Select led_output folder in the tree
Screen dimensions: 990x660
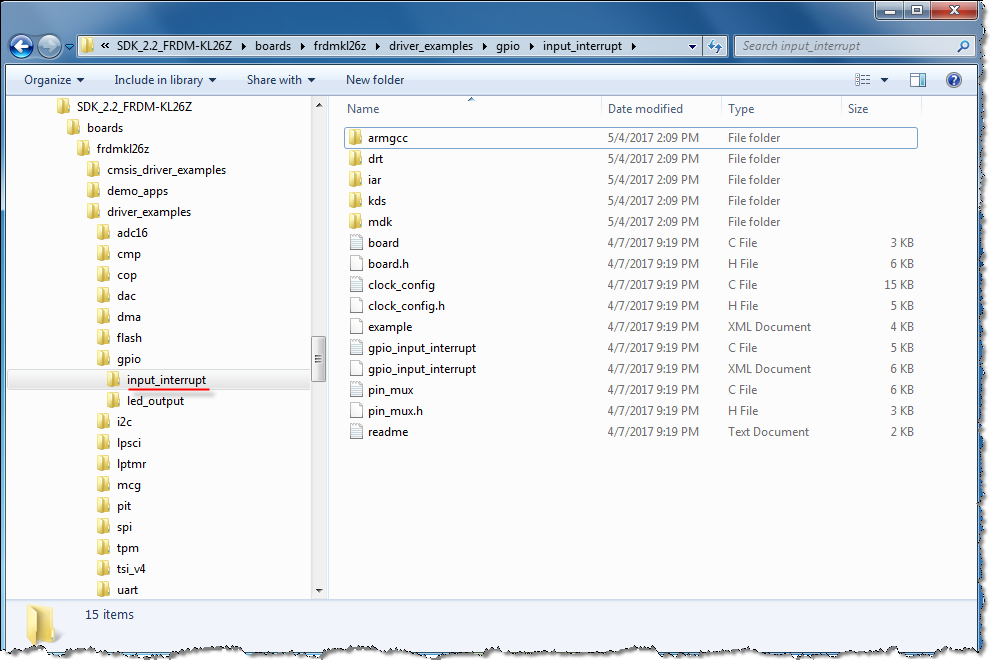tap(155, 401)
